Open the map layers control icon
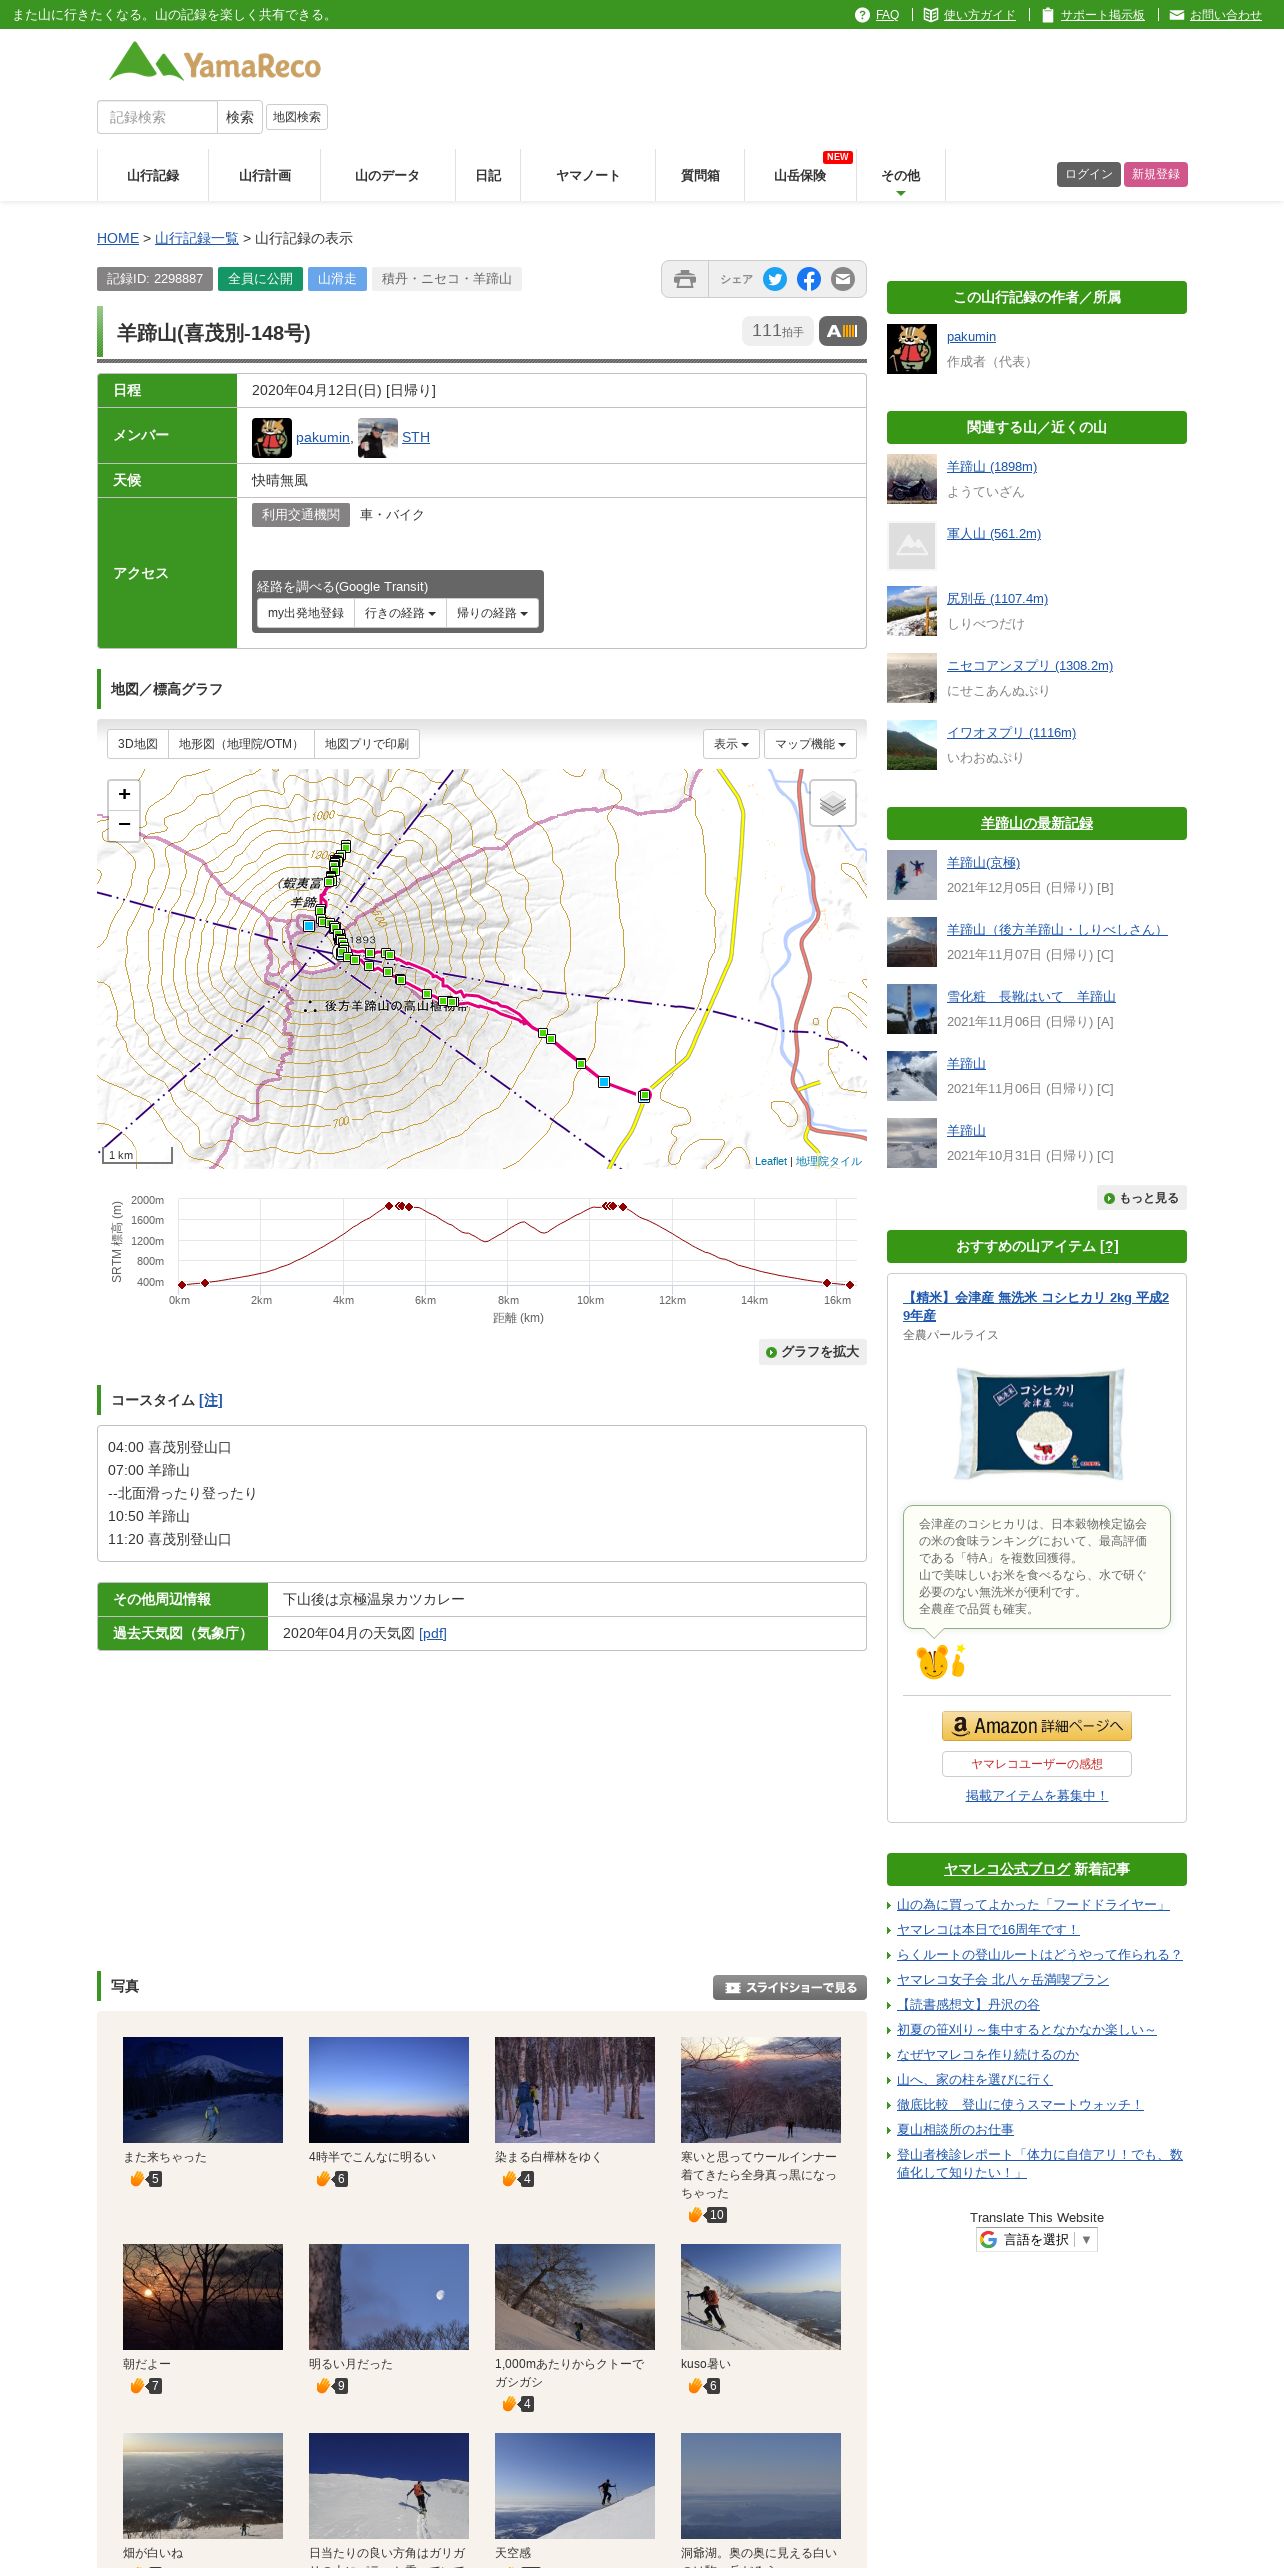 (833, 803)
